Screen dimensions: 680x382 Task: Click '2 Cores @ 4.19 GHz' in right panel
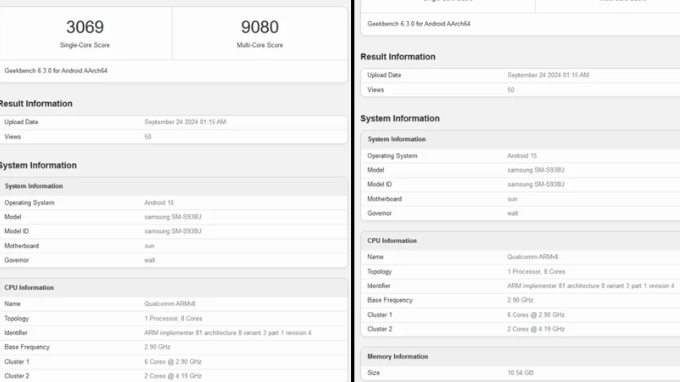point(536,329)
